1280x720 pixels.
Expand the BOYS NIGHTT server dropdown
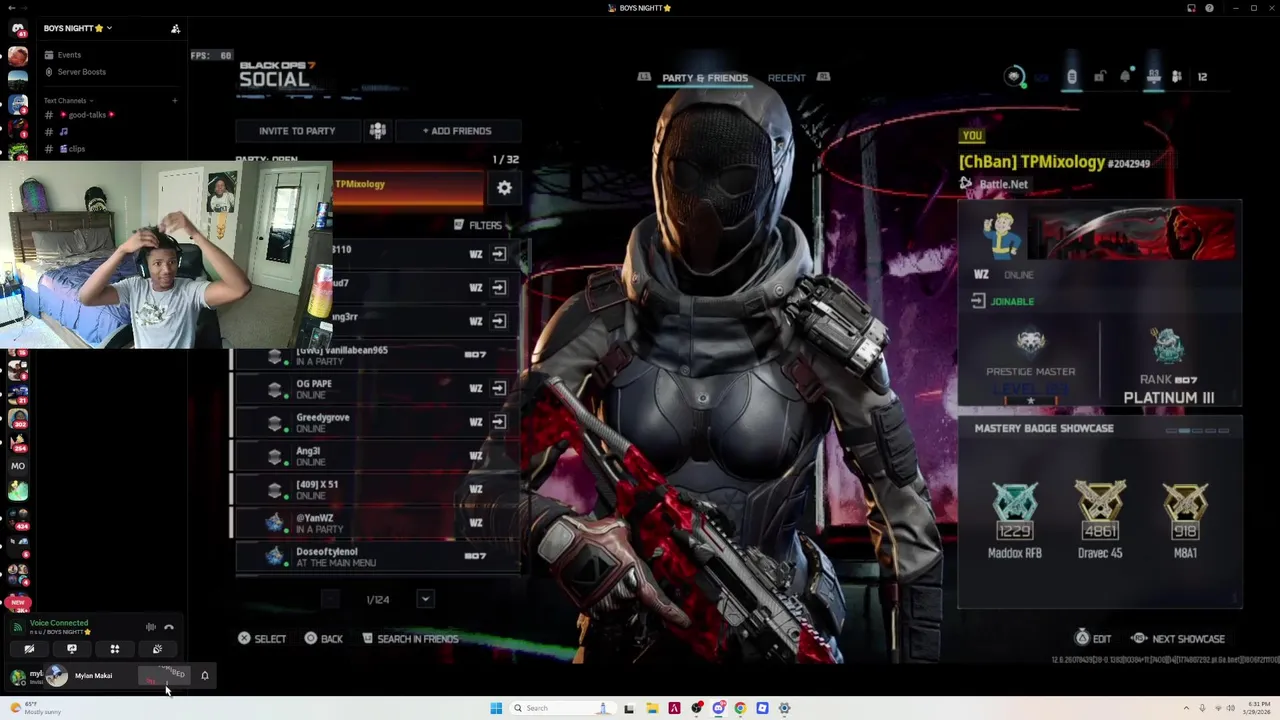(109, 29)
